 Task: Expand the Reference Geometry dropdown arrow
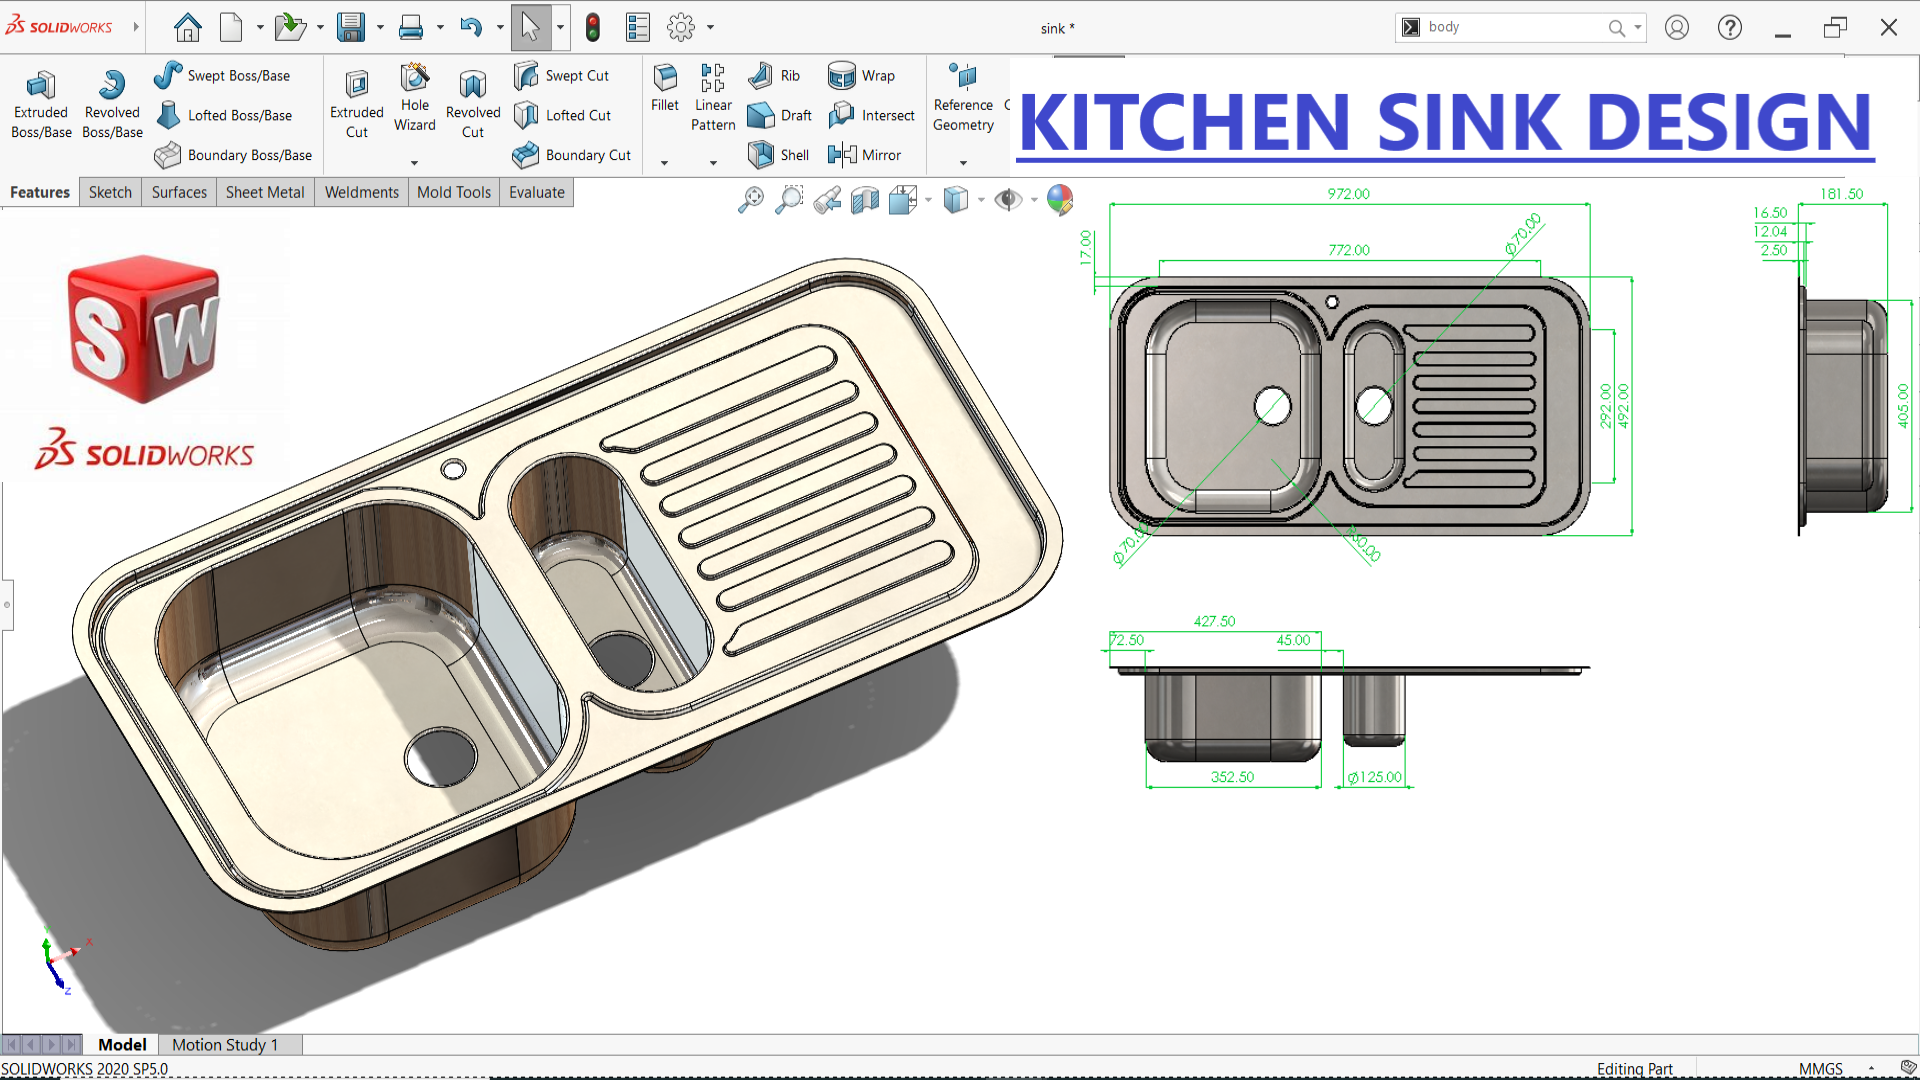click(x=963, y=162)
